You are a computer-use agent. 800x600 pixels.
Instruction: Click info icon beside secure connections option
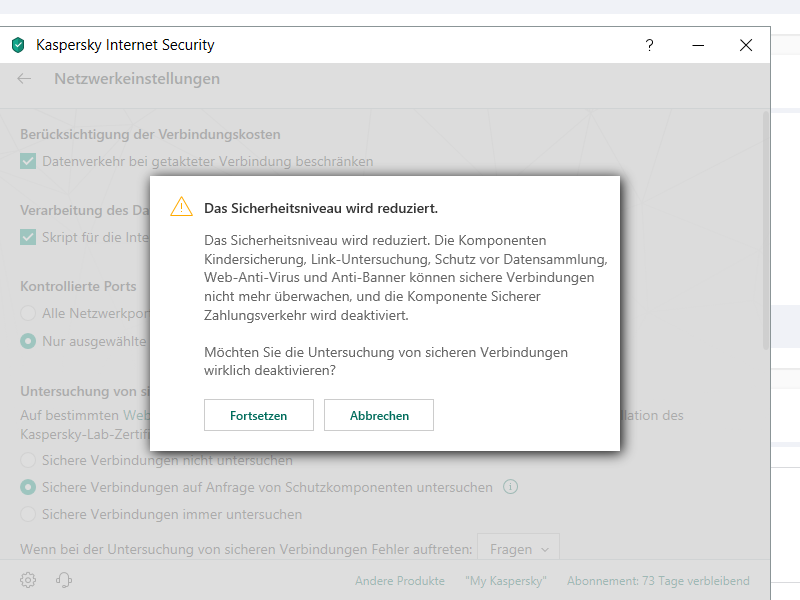[x=510, y=487]
